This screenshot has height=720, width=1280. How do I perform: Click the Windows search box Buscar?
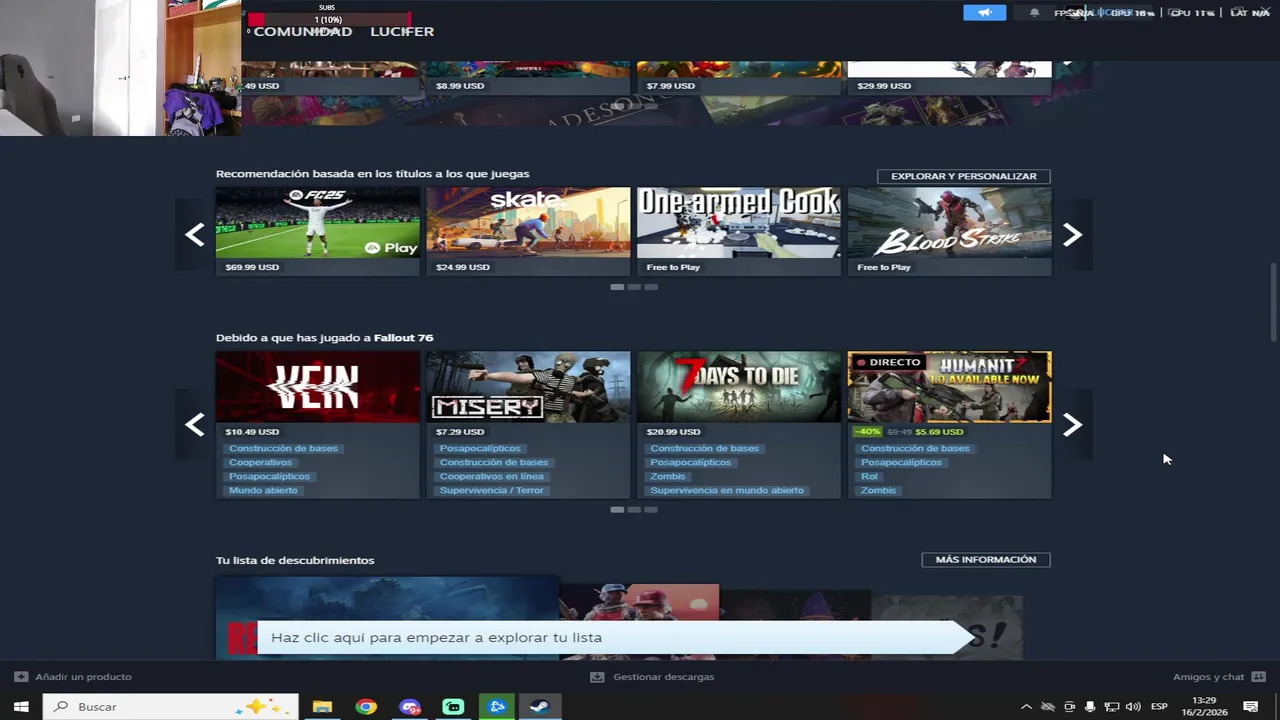pos(170,707)
